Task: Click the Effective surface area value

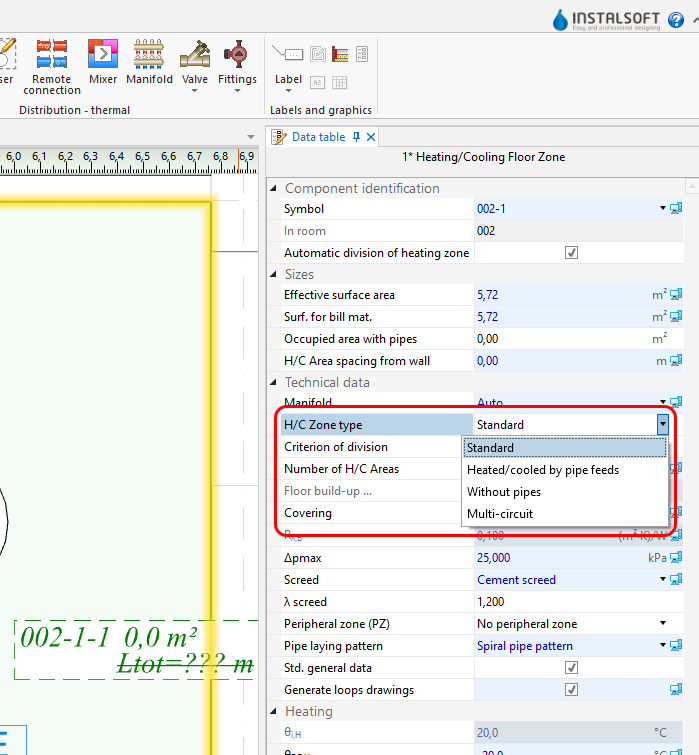Action: pos(560,295)
